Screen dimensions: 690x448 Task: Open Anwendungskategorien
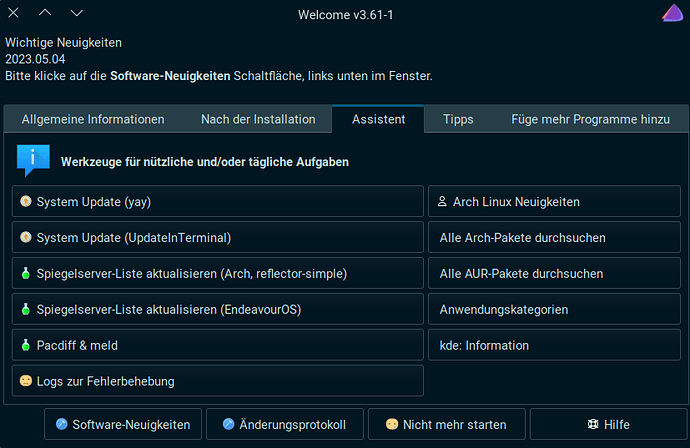click(x=554, y=309)
